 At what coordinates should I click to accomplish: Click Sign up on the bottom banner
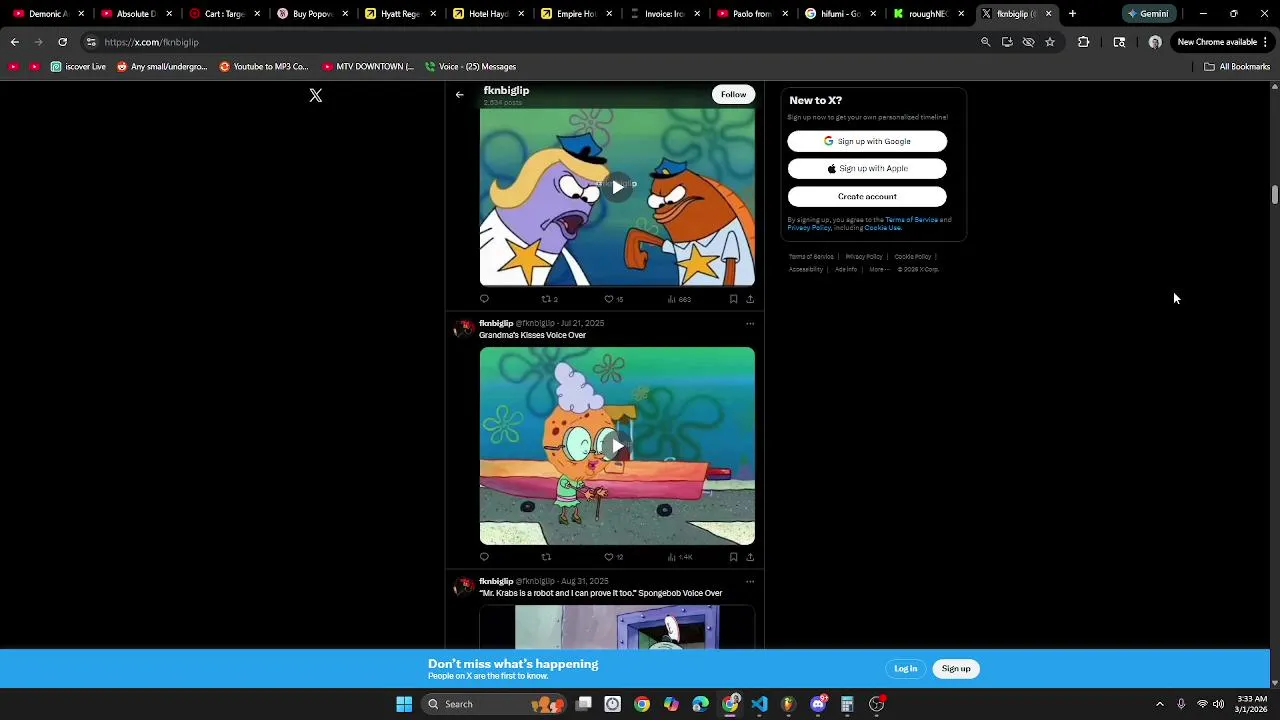point(956,669)
